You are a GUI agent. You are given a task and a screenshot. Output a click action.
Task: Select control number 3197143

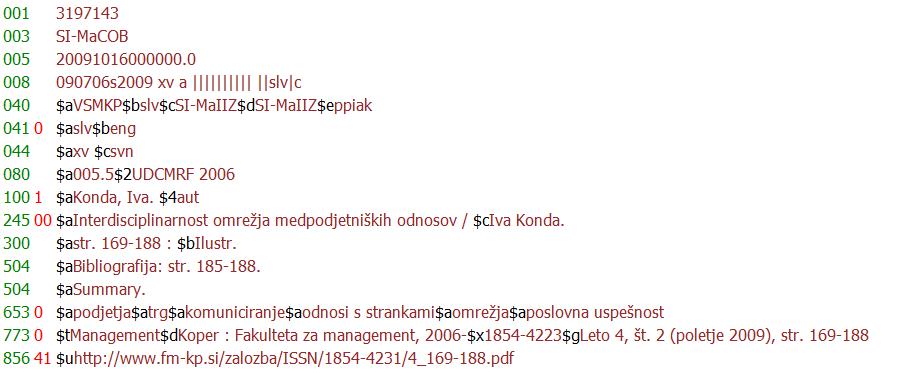point(87,13)
